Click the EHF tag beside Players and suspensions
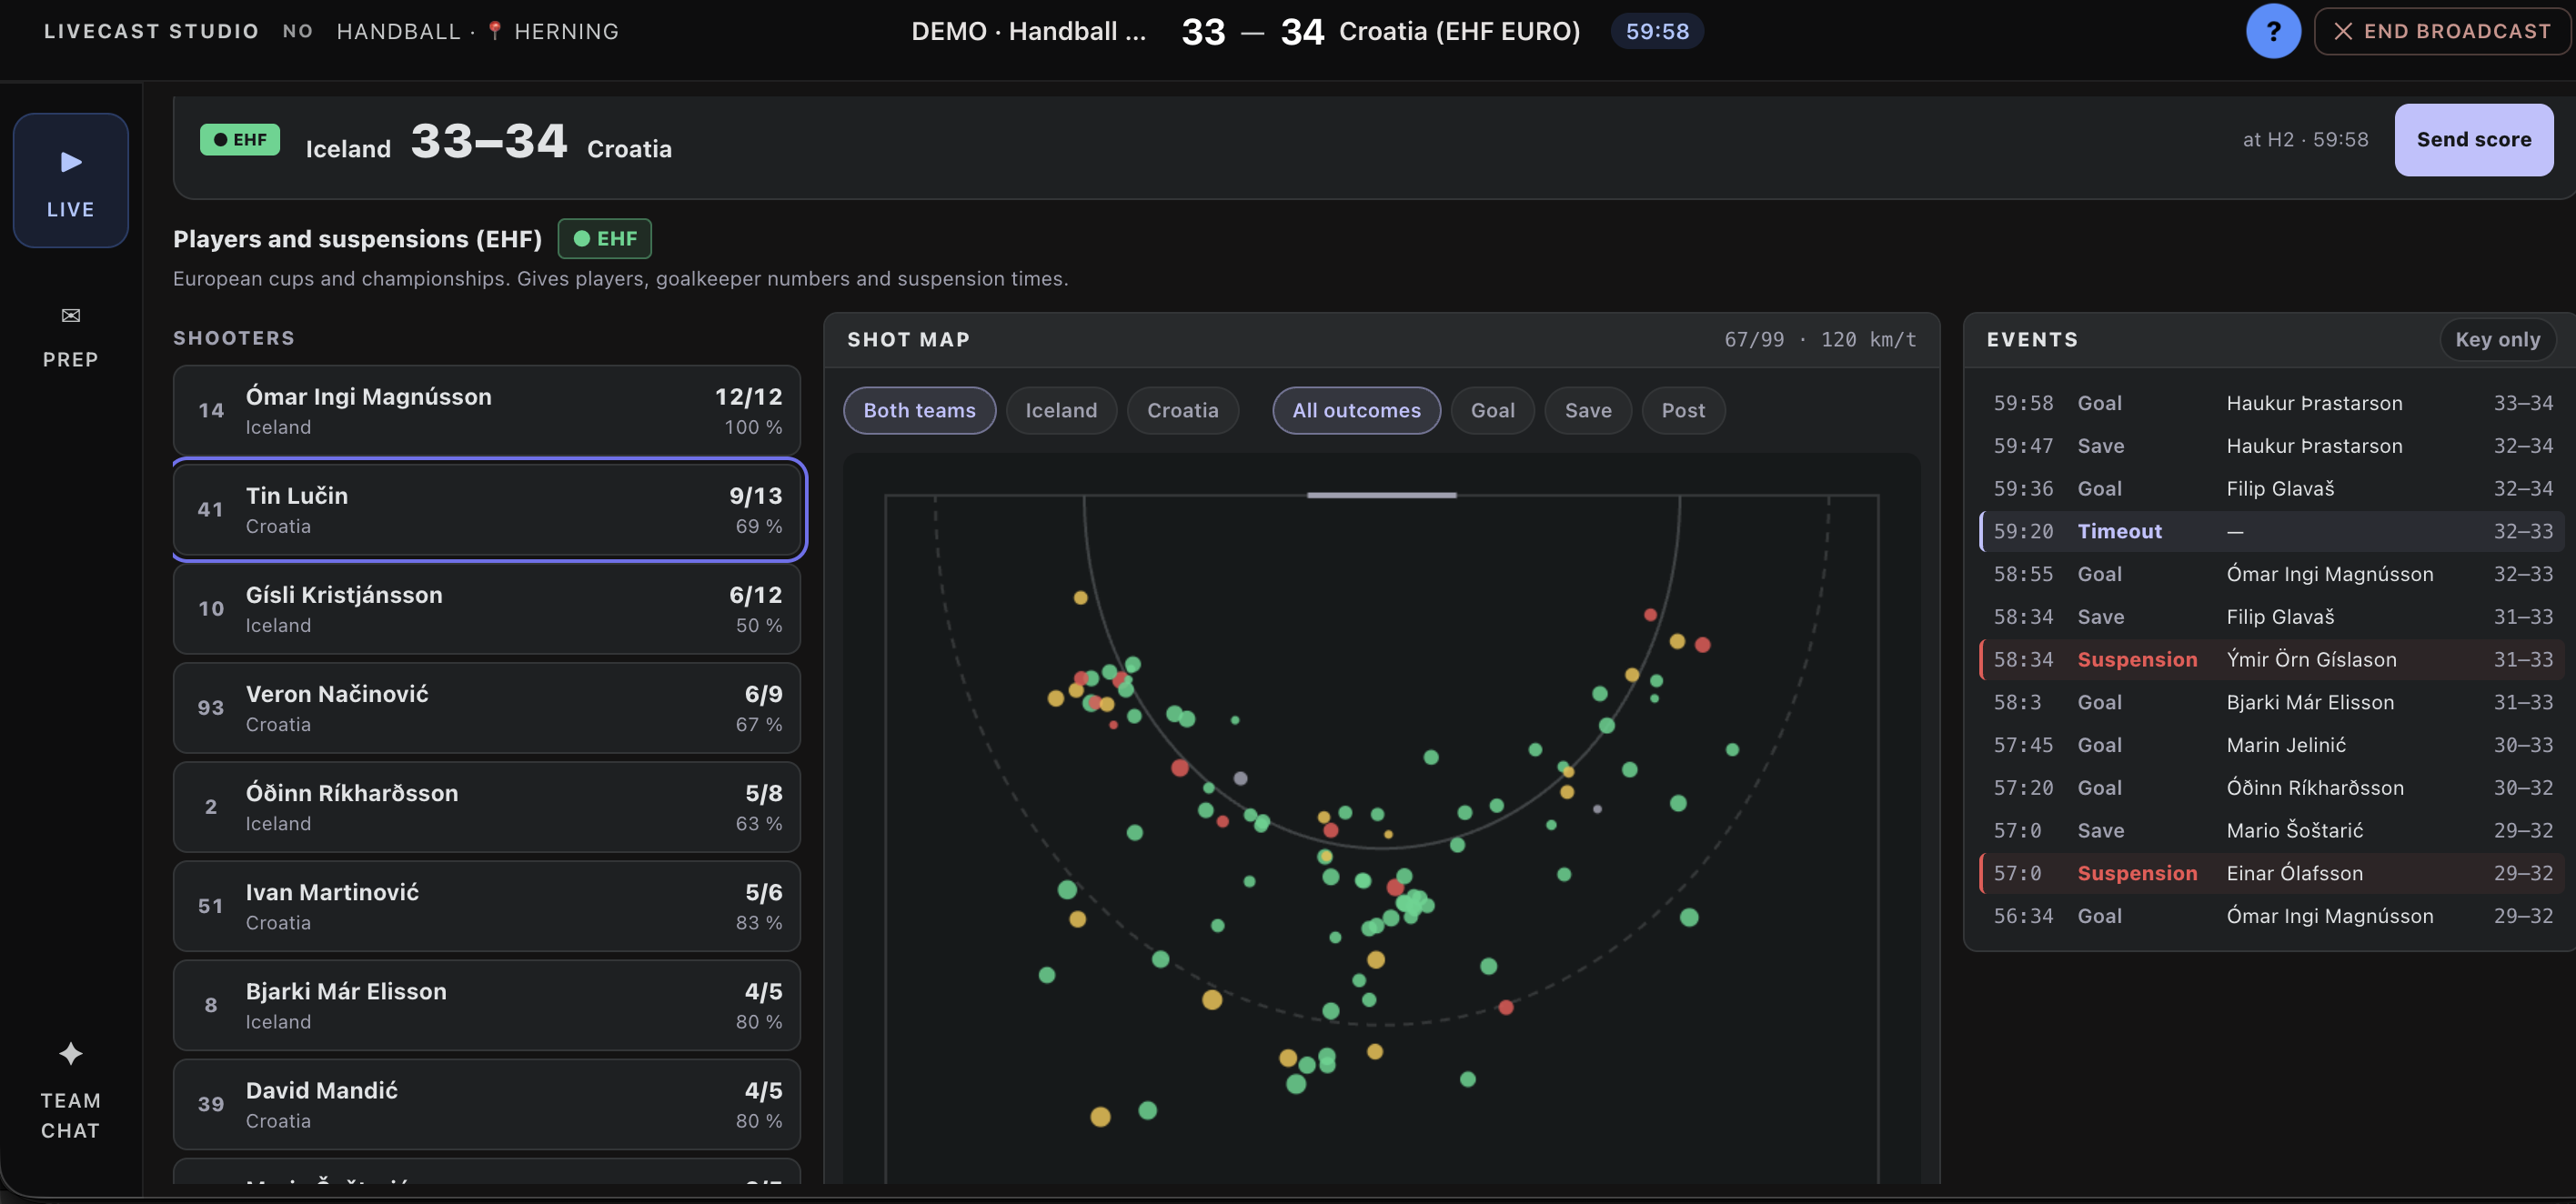This screenshot has height=1204, width=2576. [x=605, y=238]
